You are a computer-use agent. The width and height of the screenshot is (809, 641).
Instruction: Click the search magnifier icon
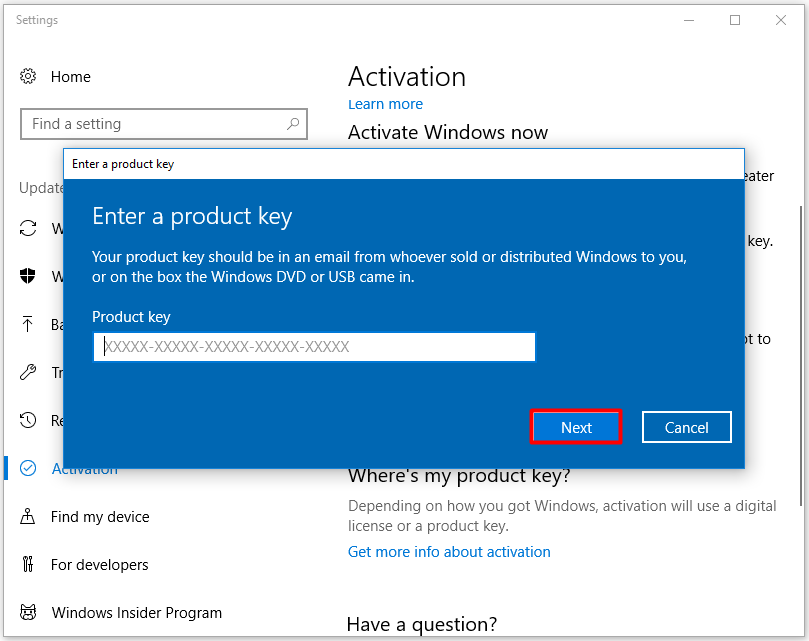pyautogui.click(x=293, y=124)
